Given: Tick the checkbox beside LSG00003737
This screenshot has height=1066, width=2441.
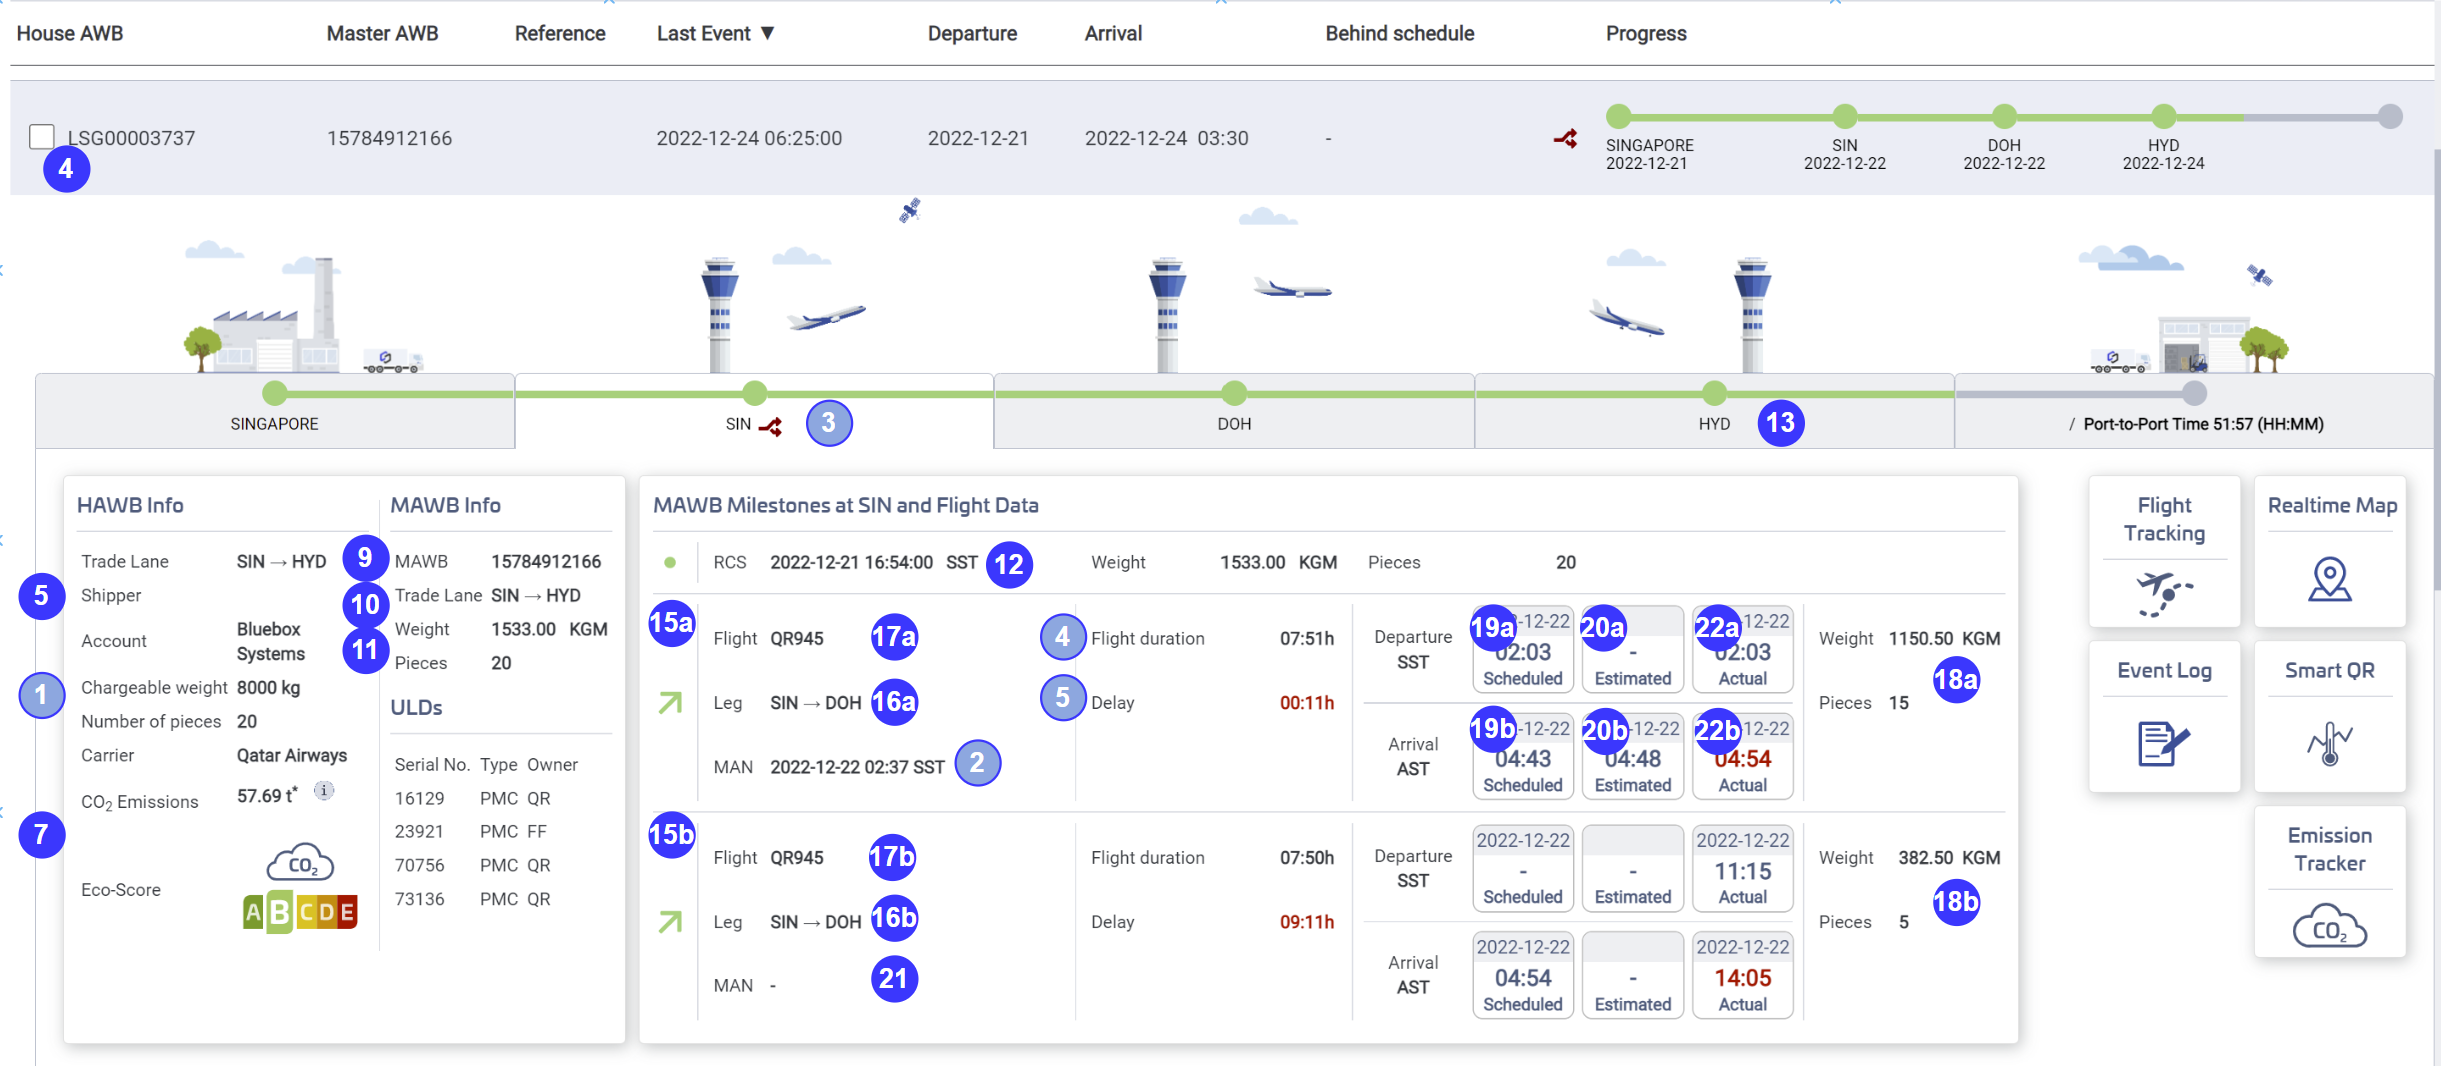Looking at the screenshot, I should coord(42,137).
